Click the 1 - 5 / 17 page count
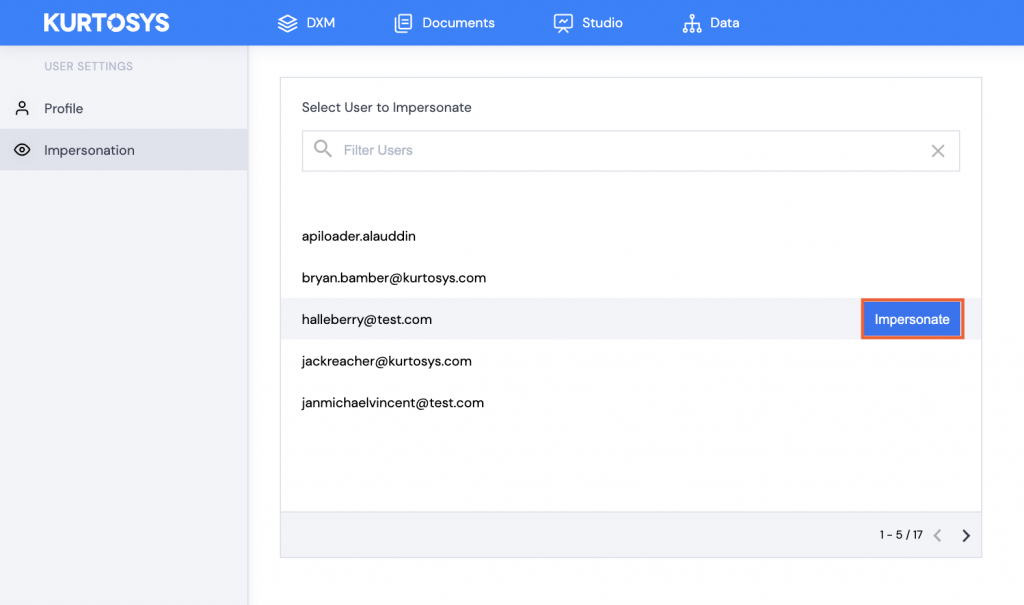1024x605 pixels. click(x=901, y=535)
